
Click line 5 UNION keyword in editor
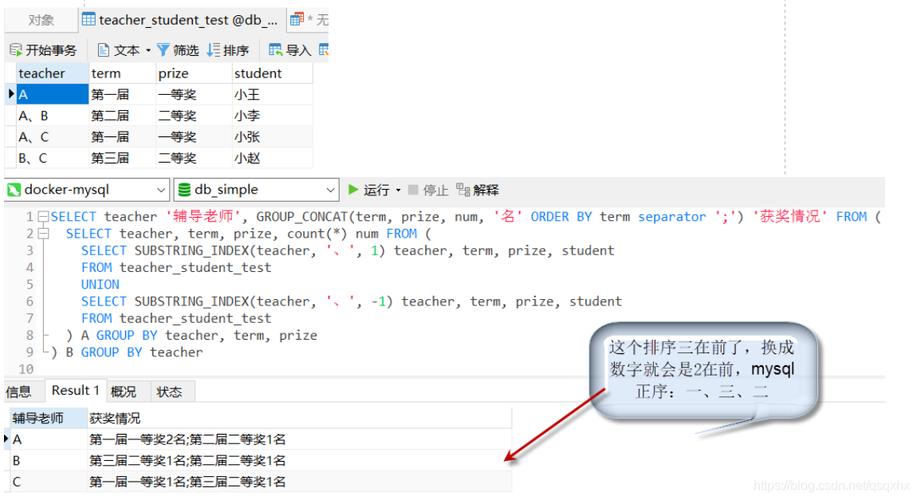pos(100,284)
